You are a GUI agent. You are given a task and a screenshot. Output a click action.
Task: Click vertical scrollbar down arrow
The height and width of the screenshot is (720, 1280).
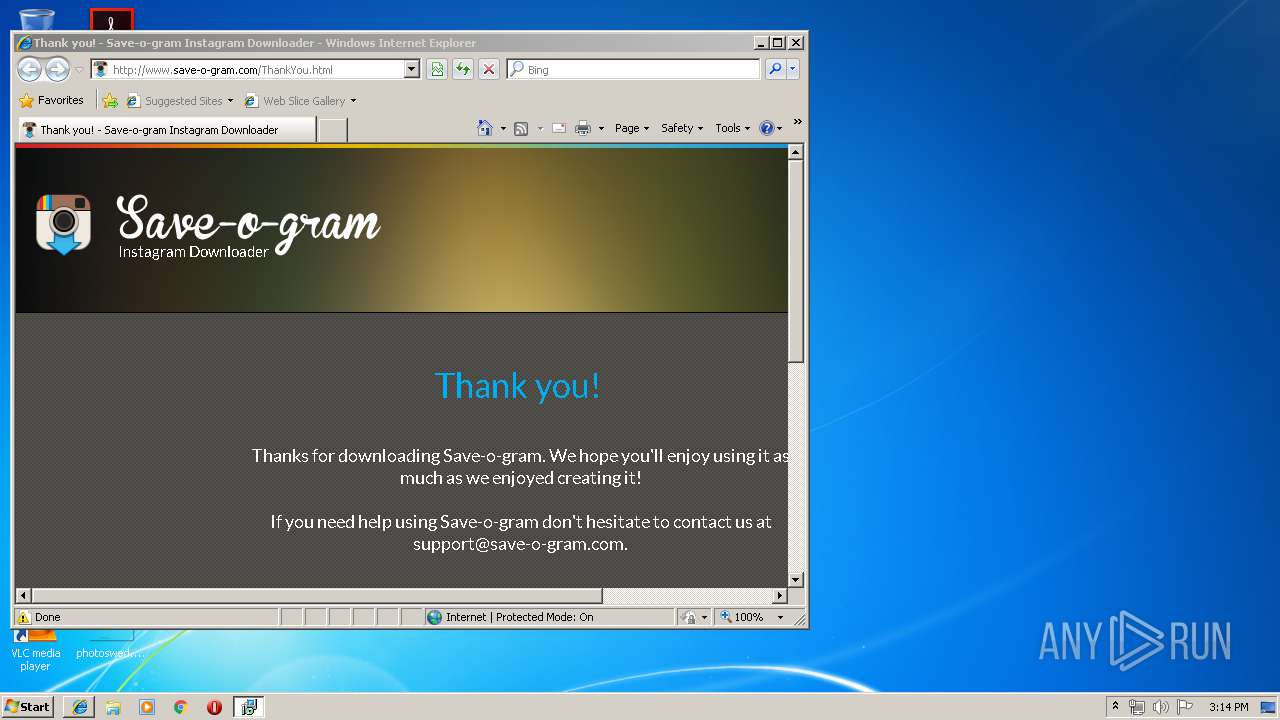pyautogui.click(x=796, y=579)
